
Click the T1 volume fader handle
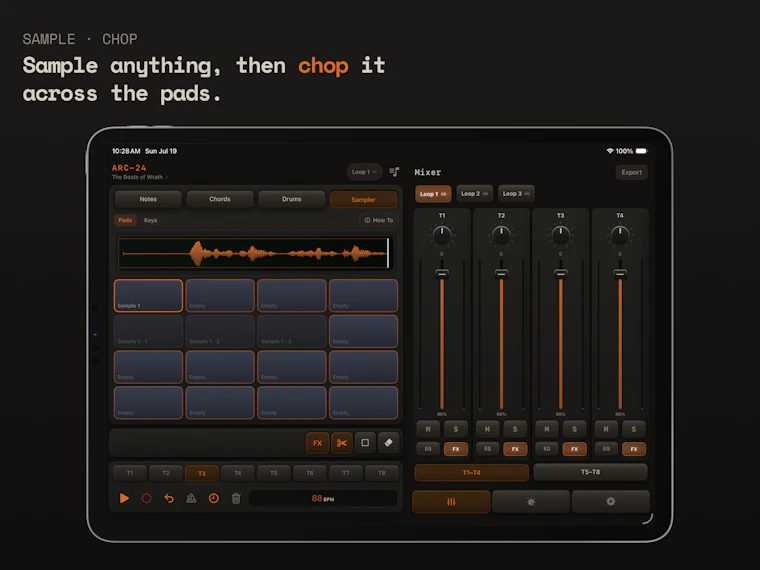pos(442,273)
